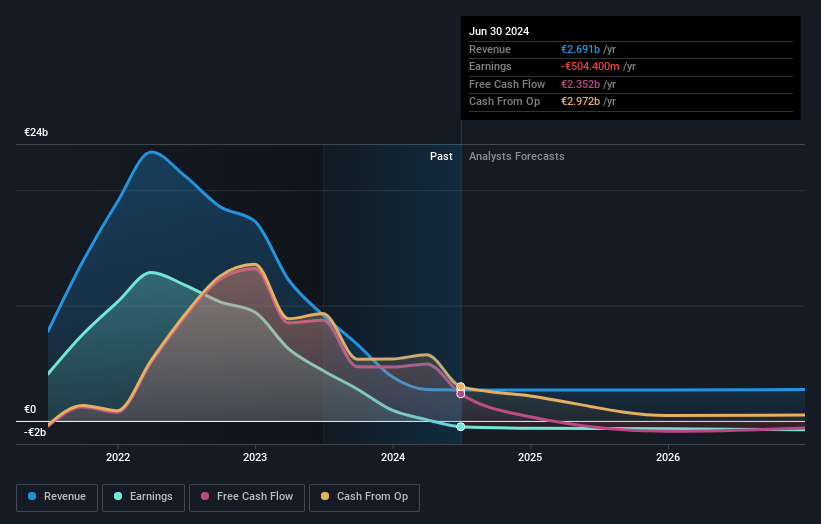Click the 2026 x-axis label
This screenshot has width=821, height=524.
[x=668, y=458]
